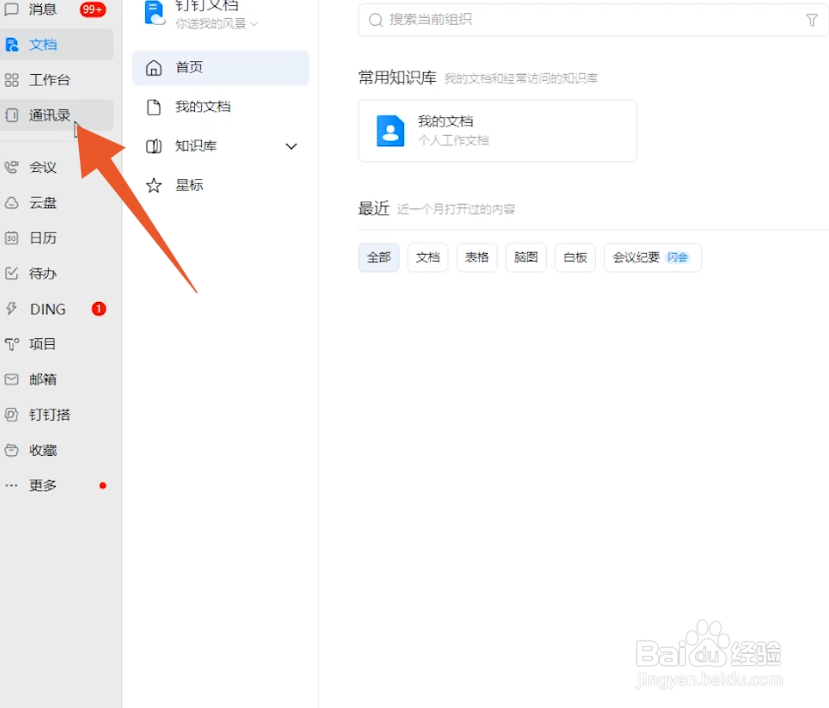Click the 常用知识库 heading text
Screen dimensions: 829x708
tap(398, 78)
